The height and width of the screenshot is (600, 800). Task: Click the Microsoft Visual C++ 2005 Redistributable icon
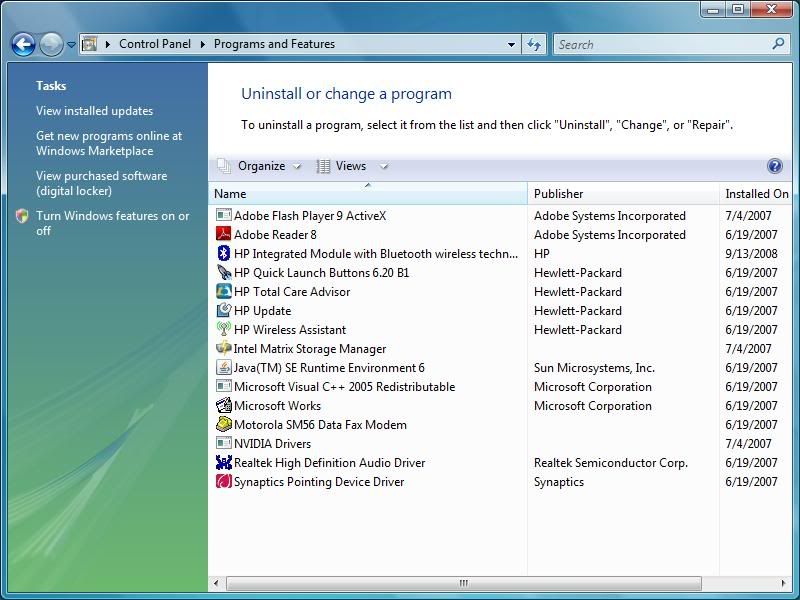click(x=223, y=386)
